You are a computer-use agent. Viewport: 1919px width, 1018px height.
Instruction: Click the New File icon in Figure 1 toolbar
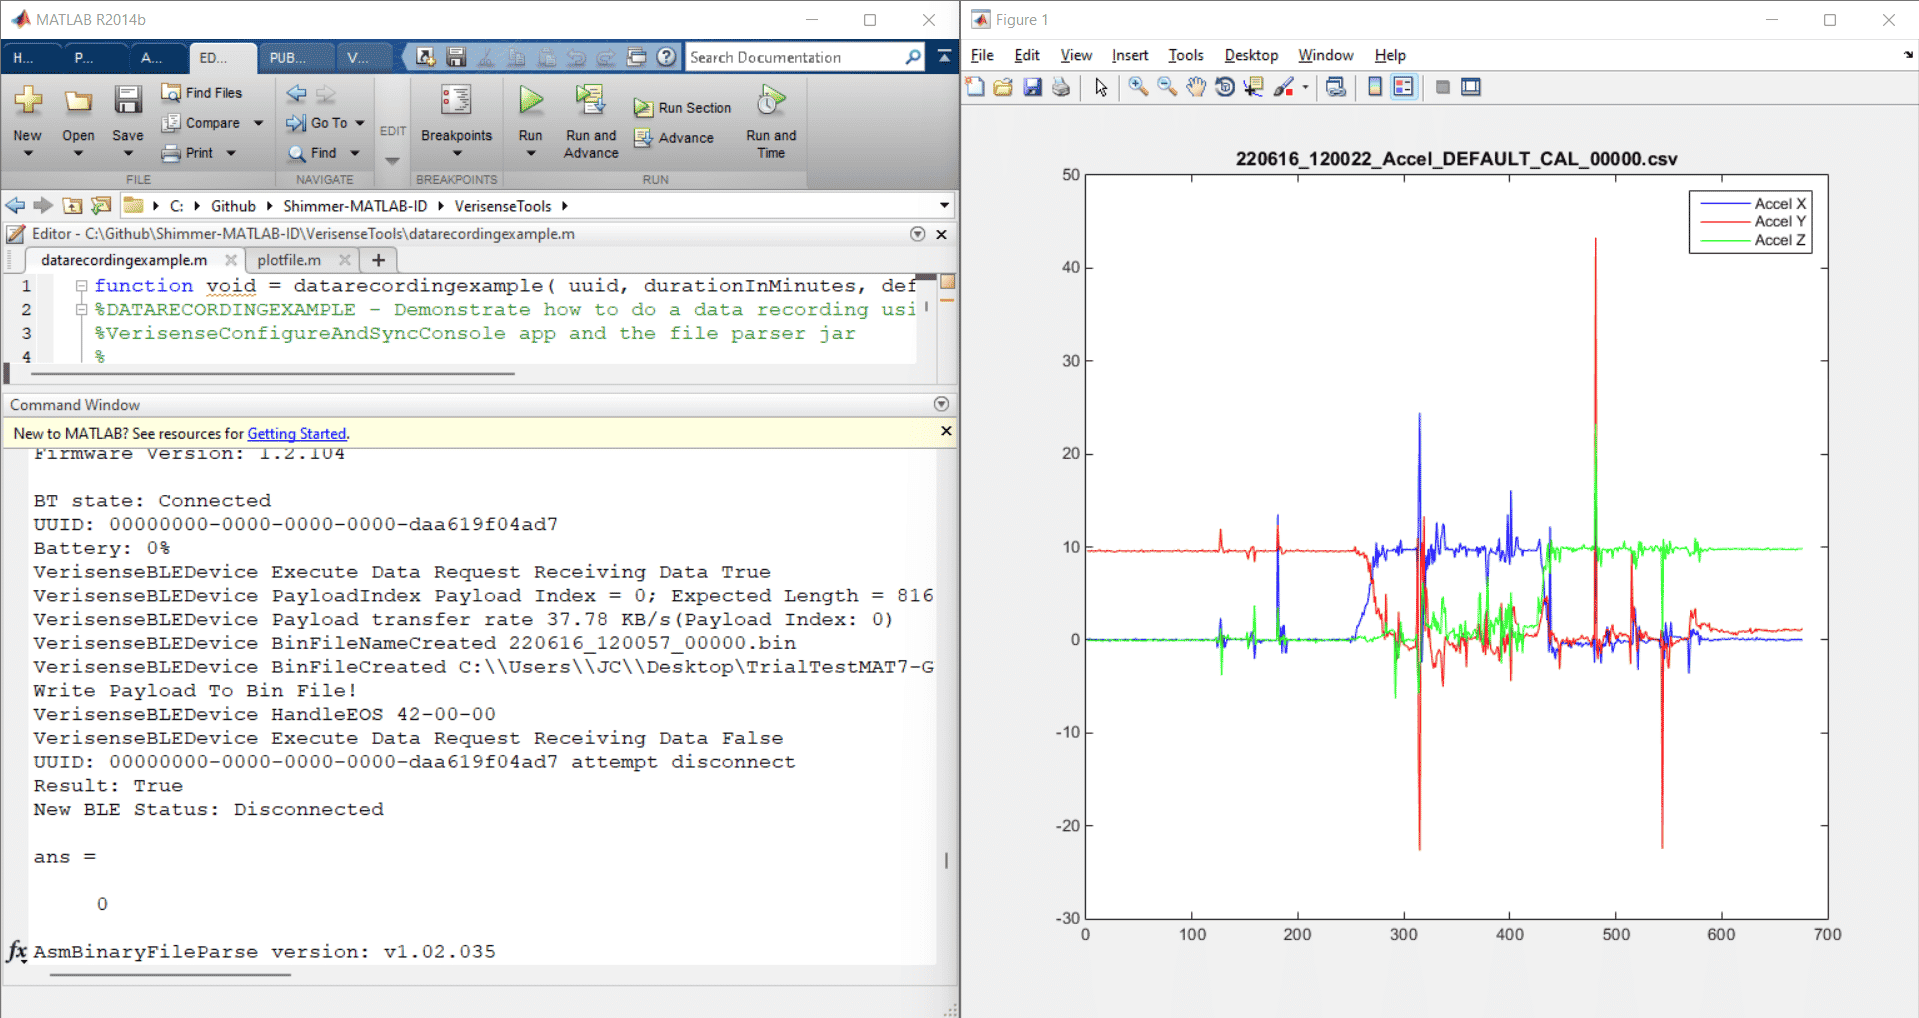(x=975, y=87)
